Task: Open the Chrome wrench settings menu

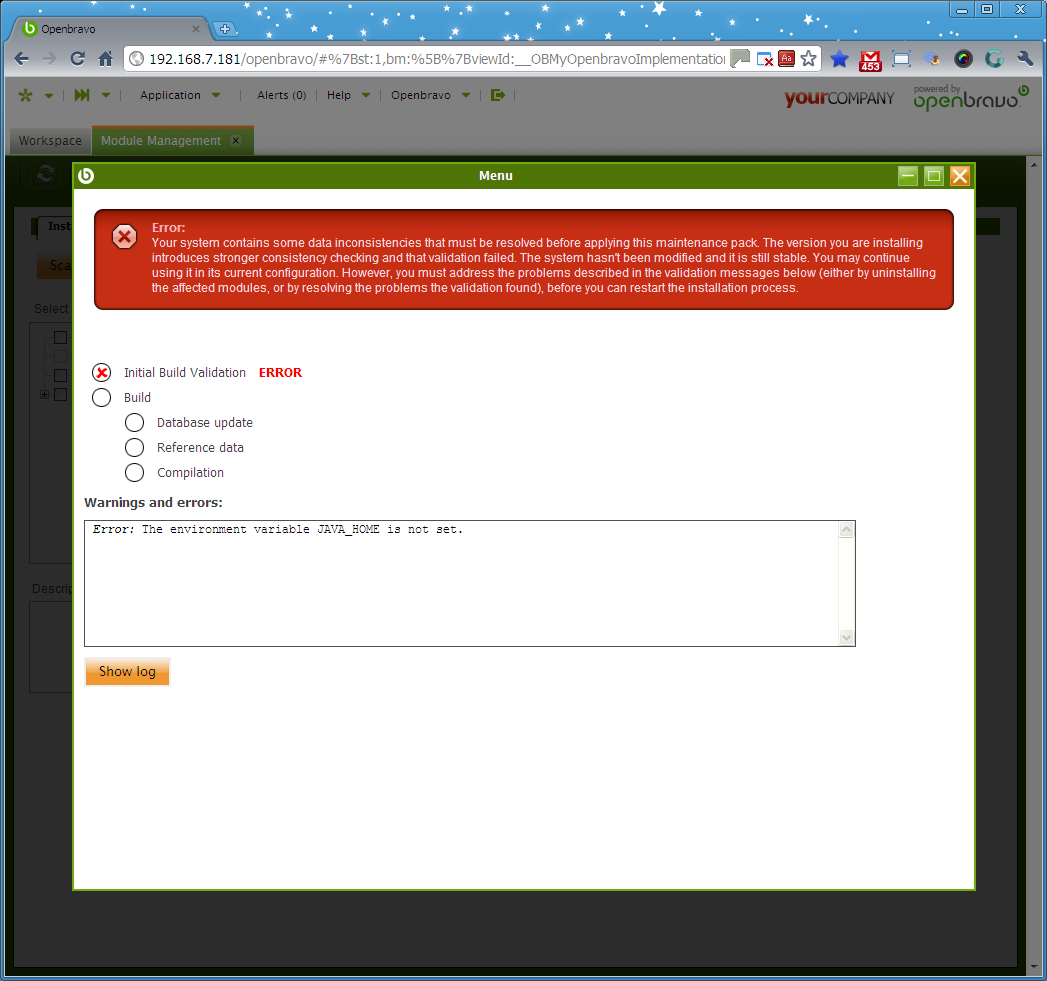Action: [x=1025, y=59]
